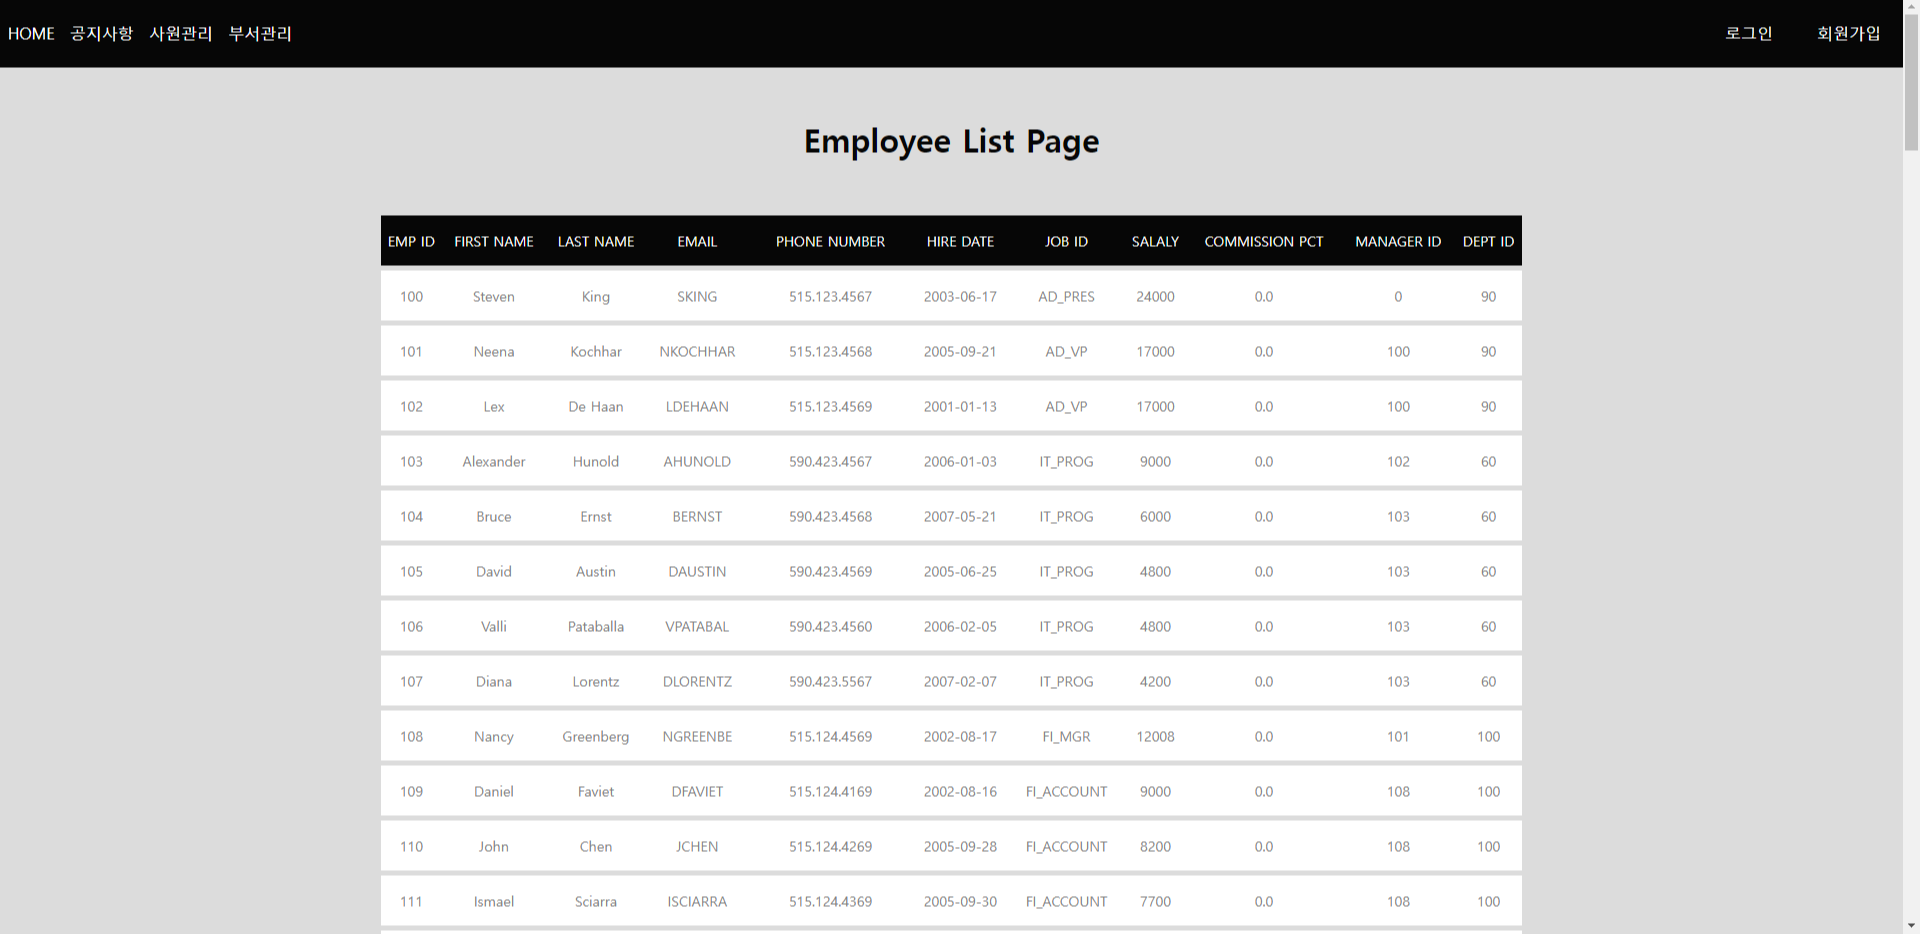Click the 회원가입 link
The width and height of the screenshot is (1920, 934).
(1848, 33)
